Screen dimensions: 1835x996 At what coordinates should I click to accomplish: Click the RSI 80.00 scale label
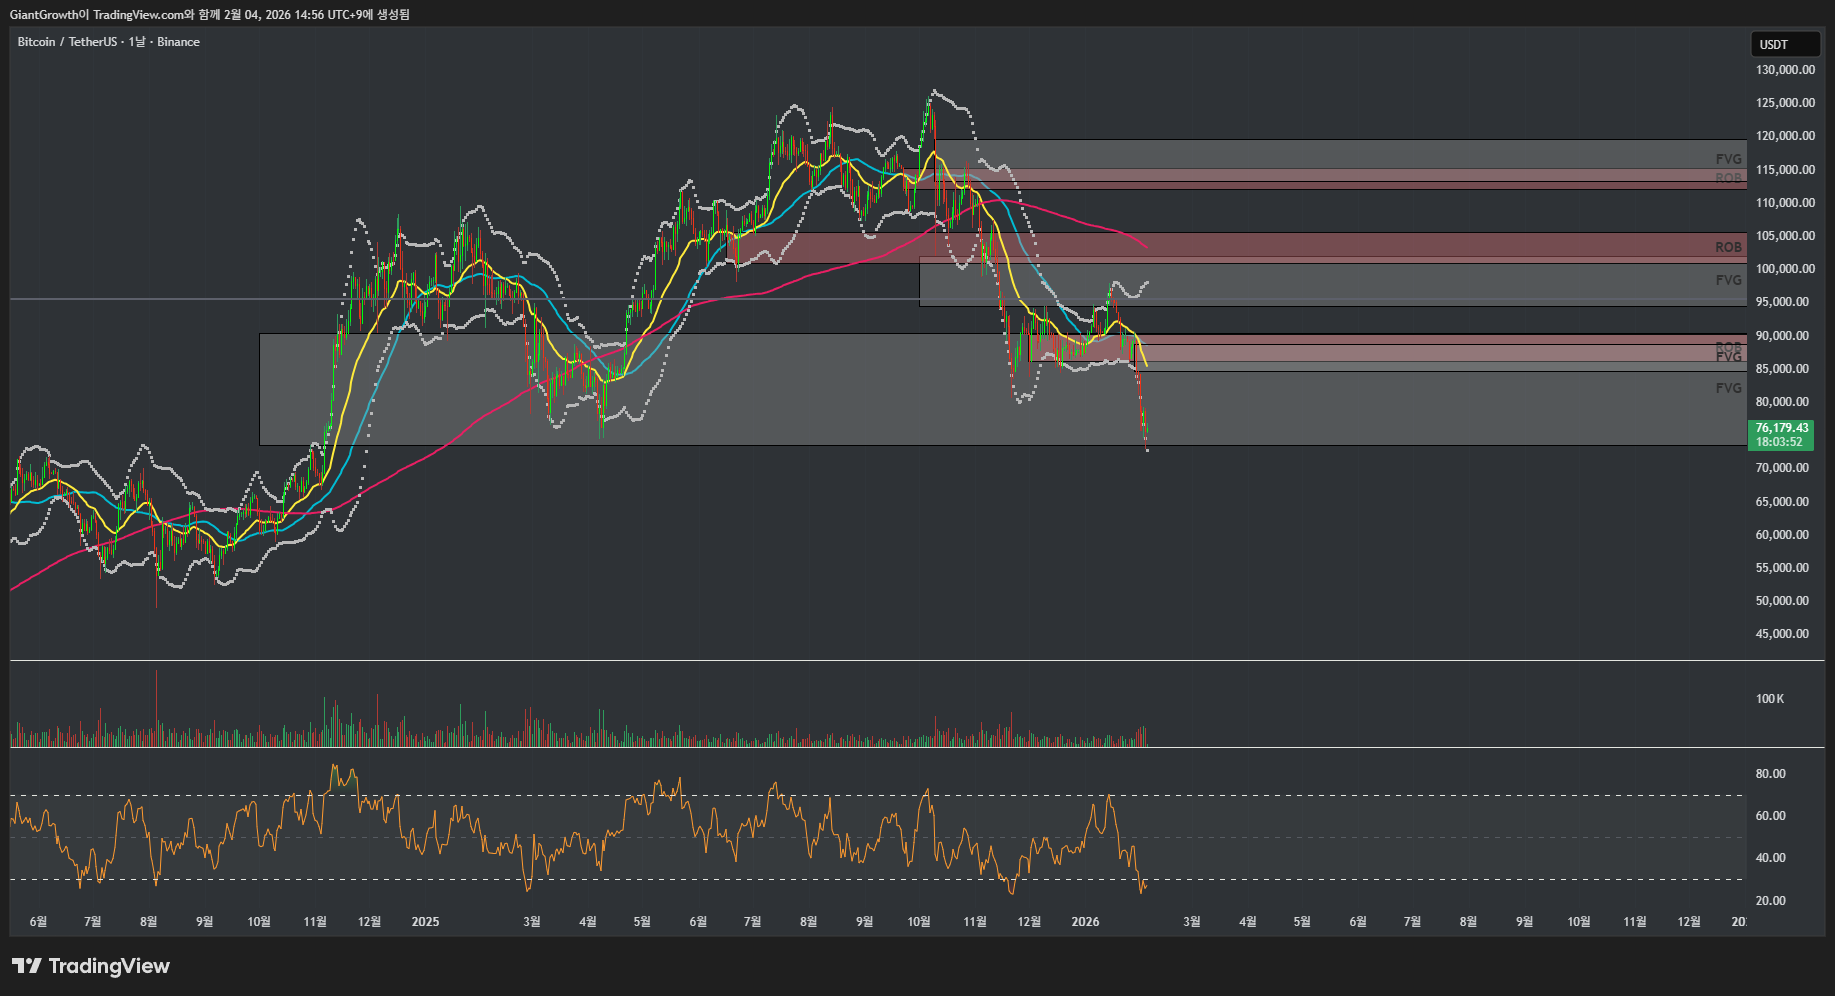[x=1770, y=774]
